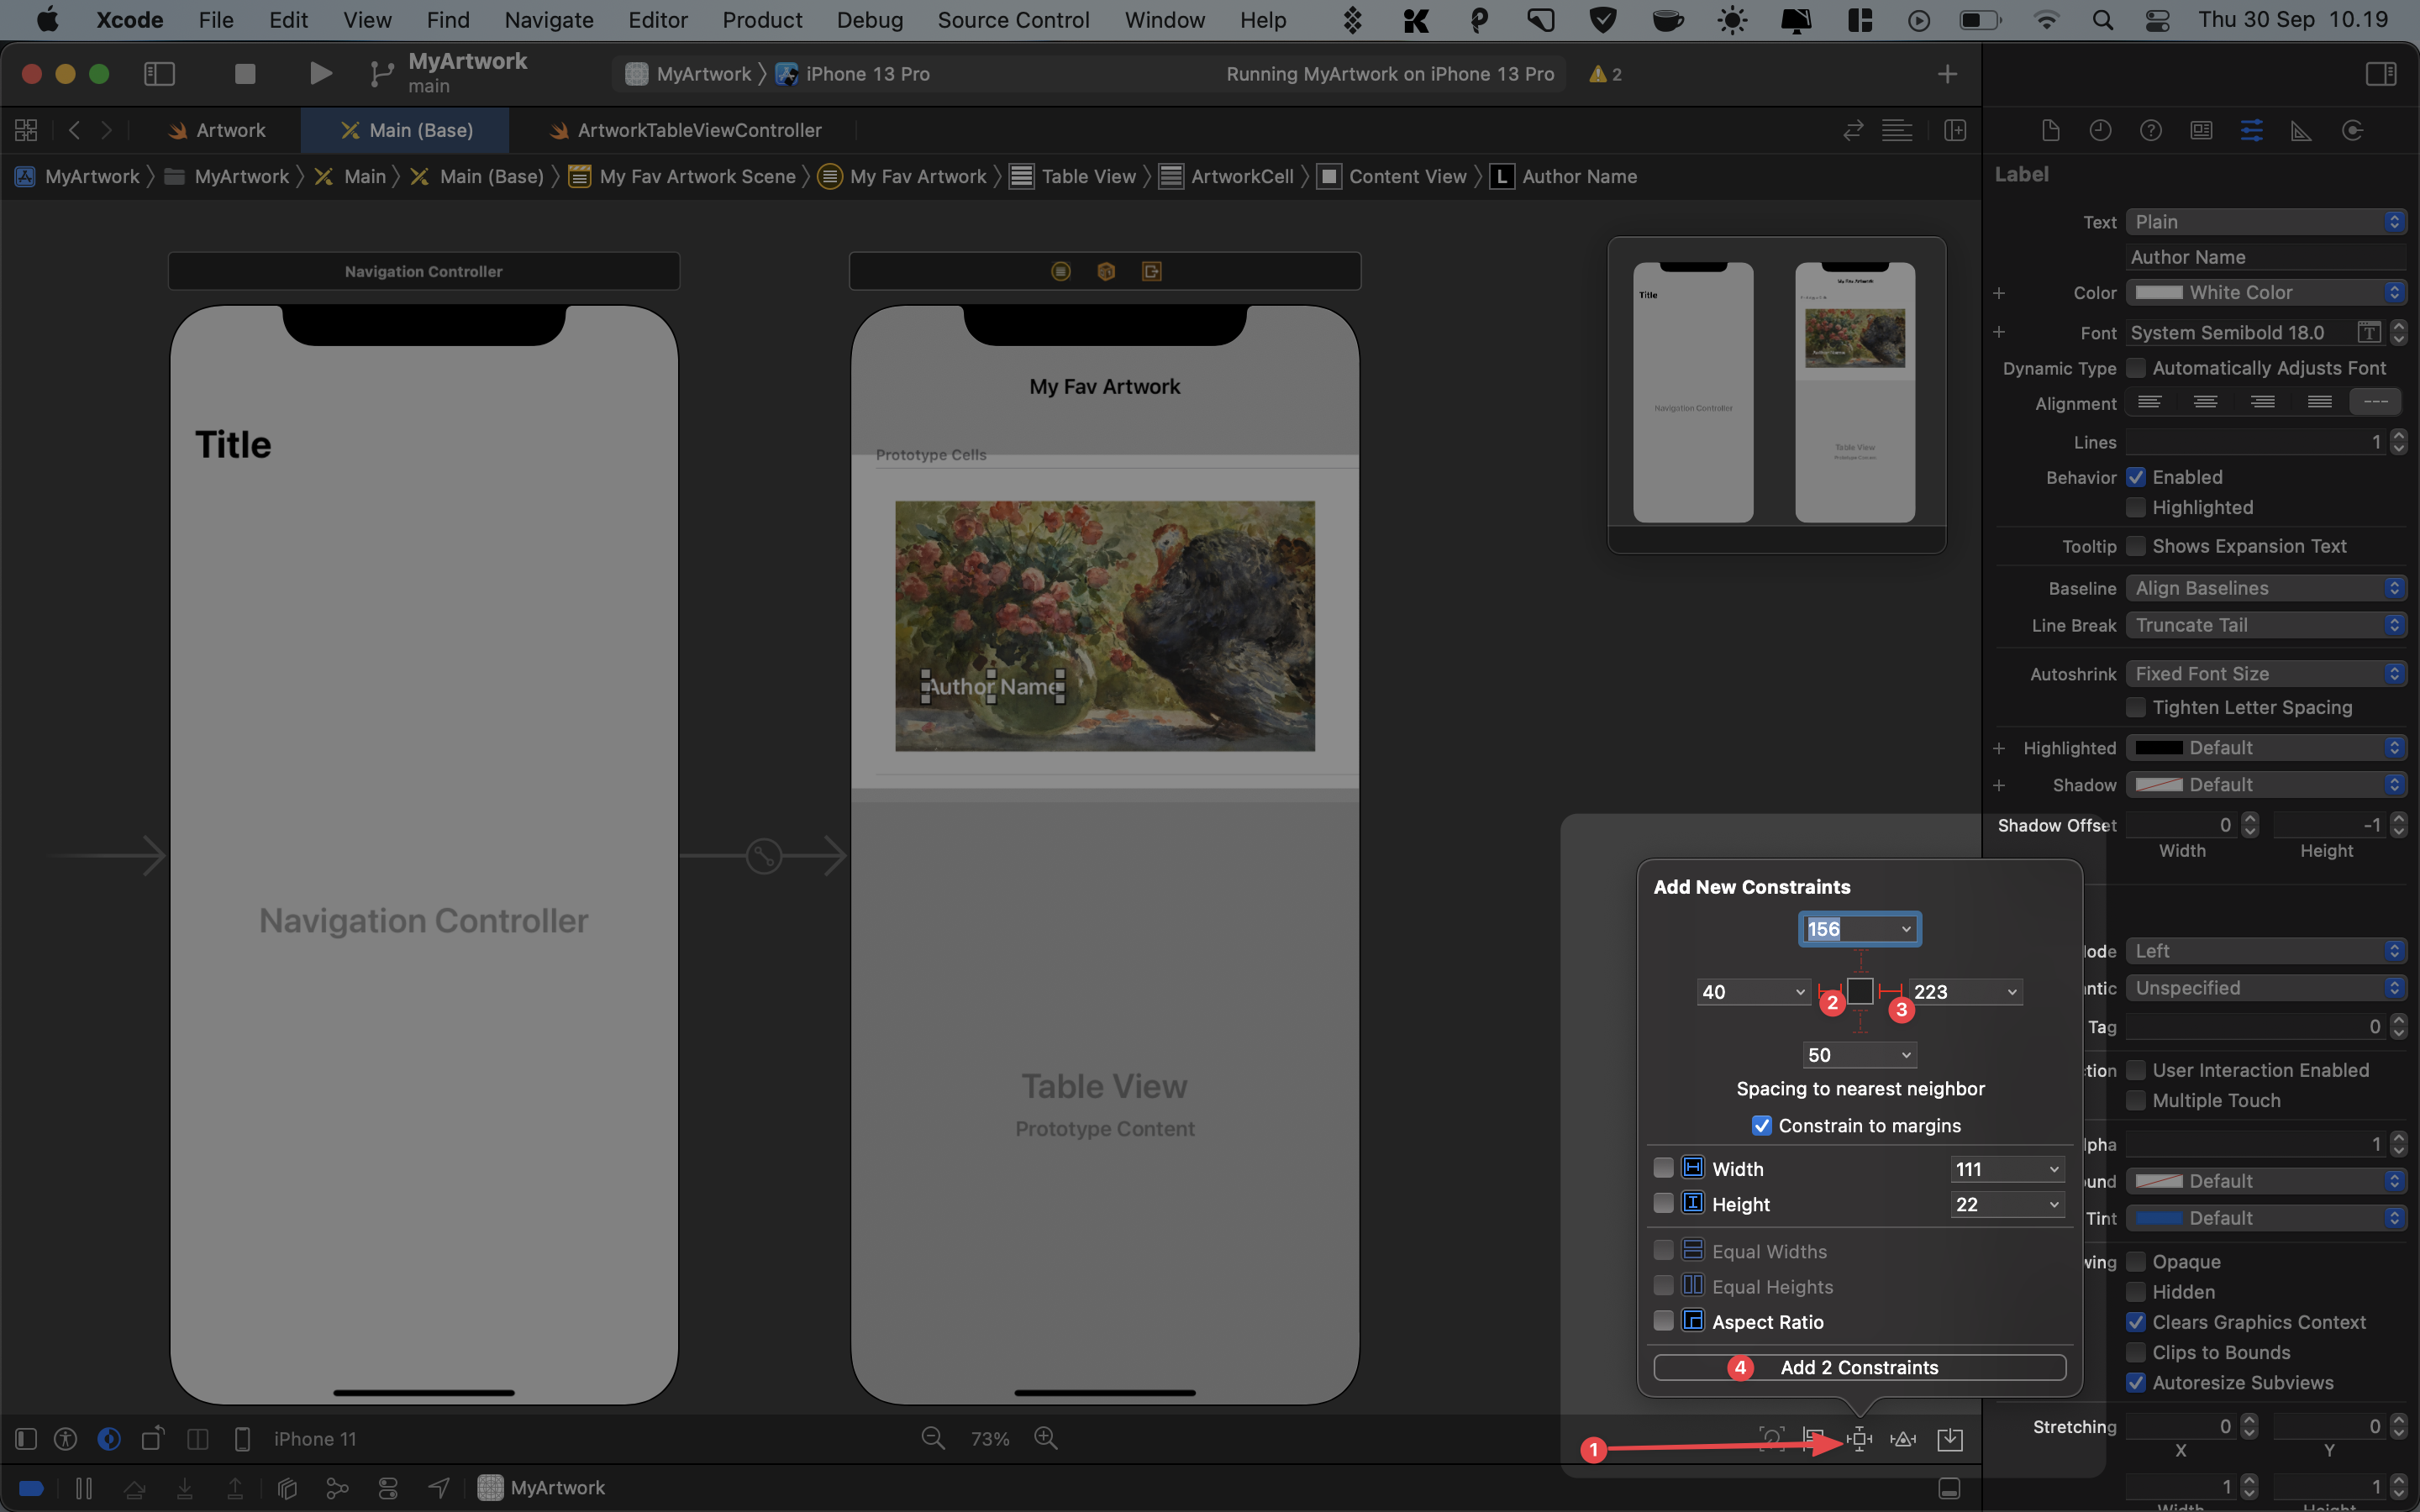Click Simulate Location arrow icon
This screenshot has width=2420, height=1512.
pos(438,1488)
